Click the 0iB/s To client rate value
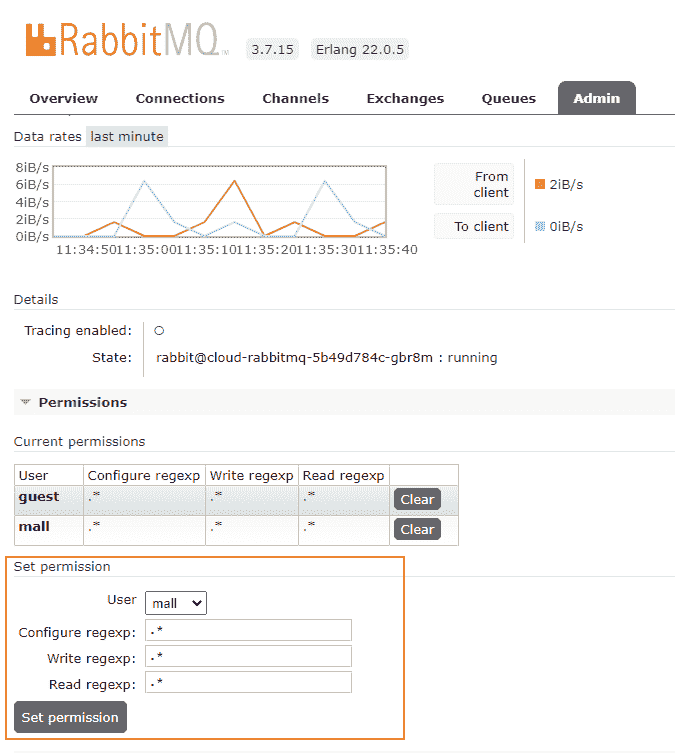675x753 pixels. [566, 226]
